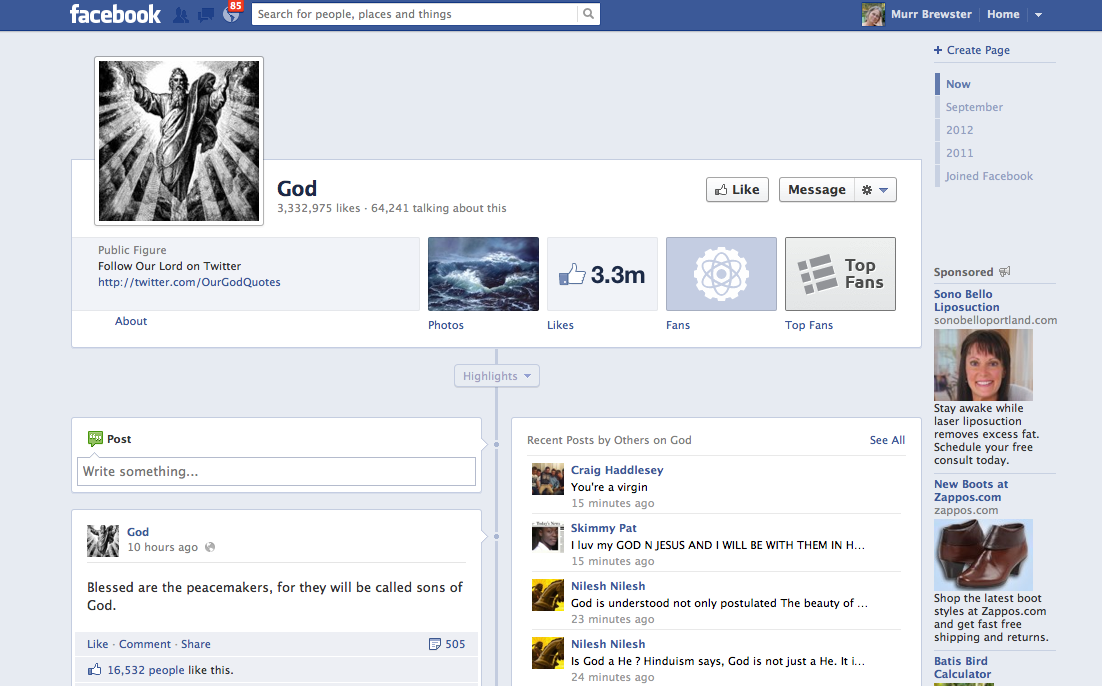
Task: Click the Zappos boots ad image
Action: (983, 555)
